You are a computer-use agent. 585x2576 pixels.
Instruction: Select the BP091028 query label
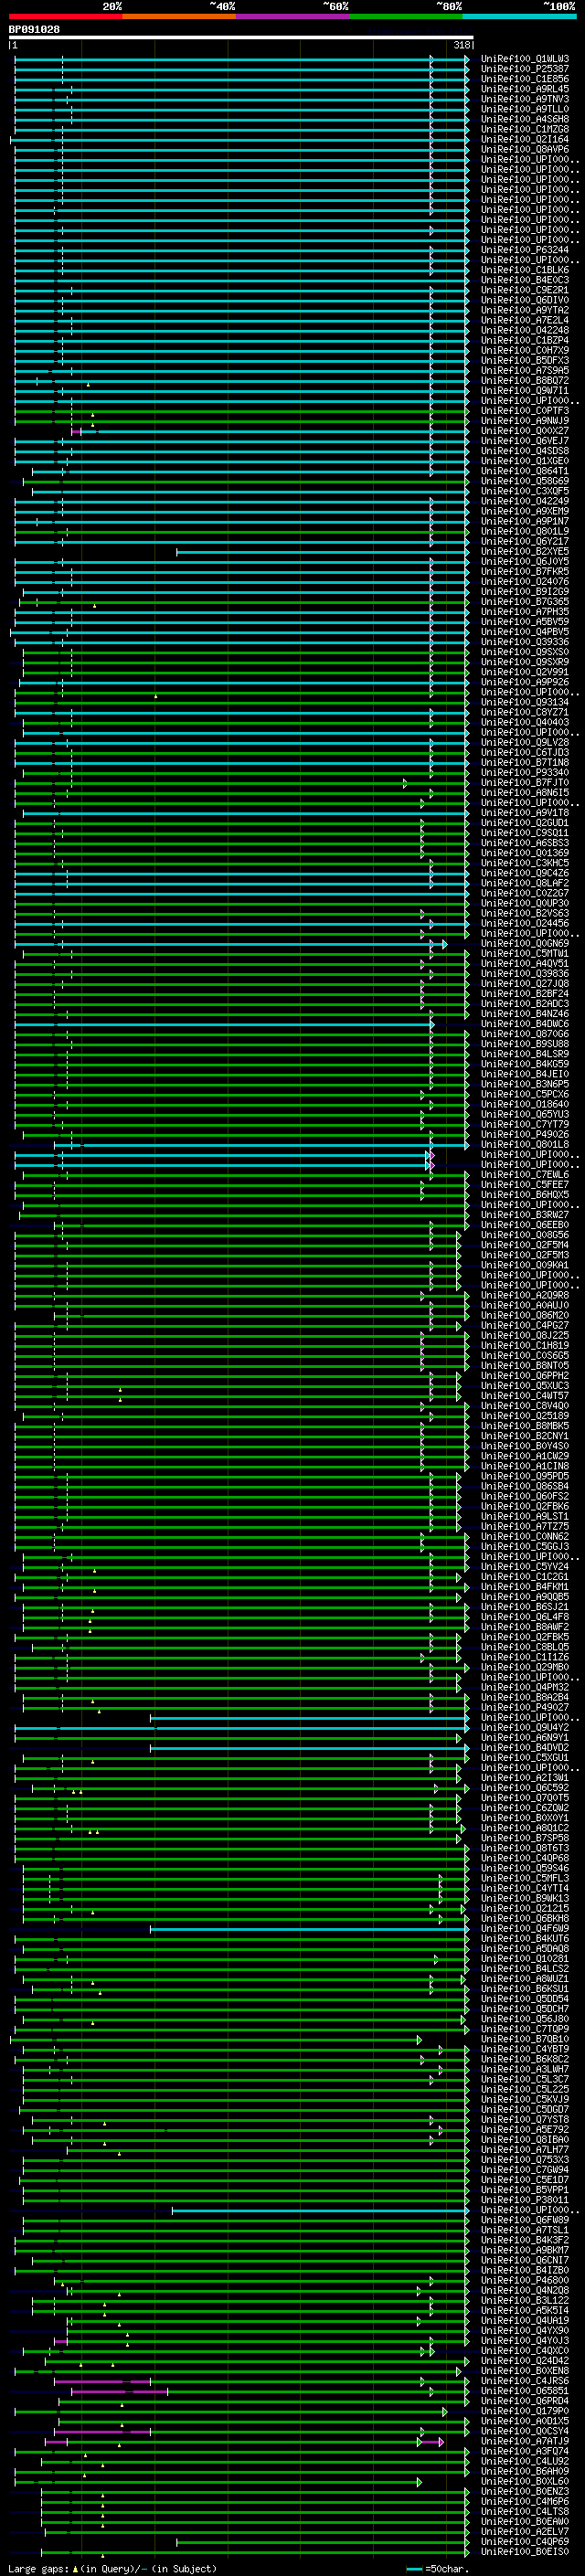(34, 29)
